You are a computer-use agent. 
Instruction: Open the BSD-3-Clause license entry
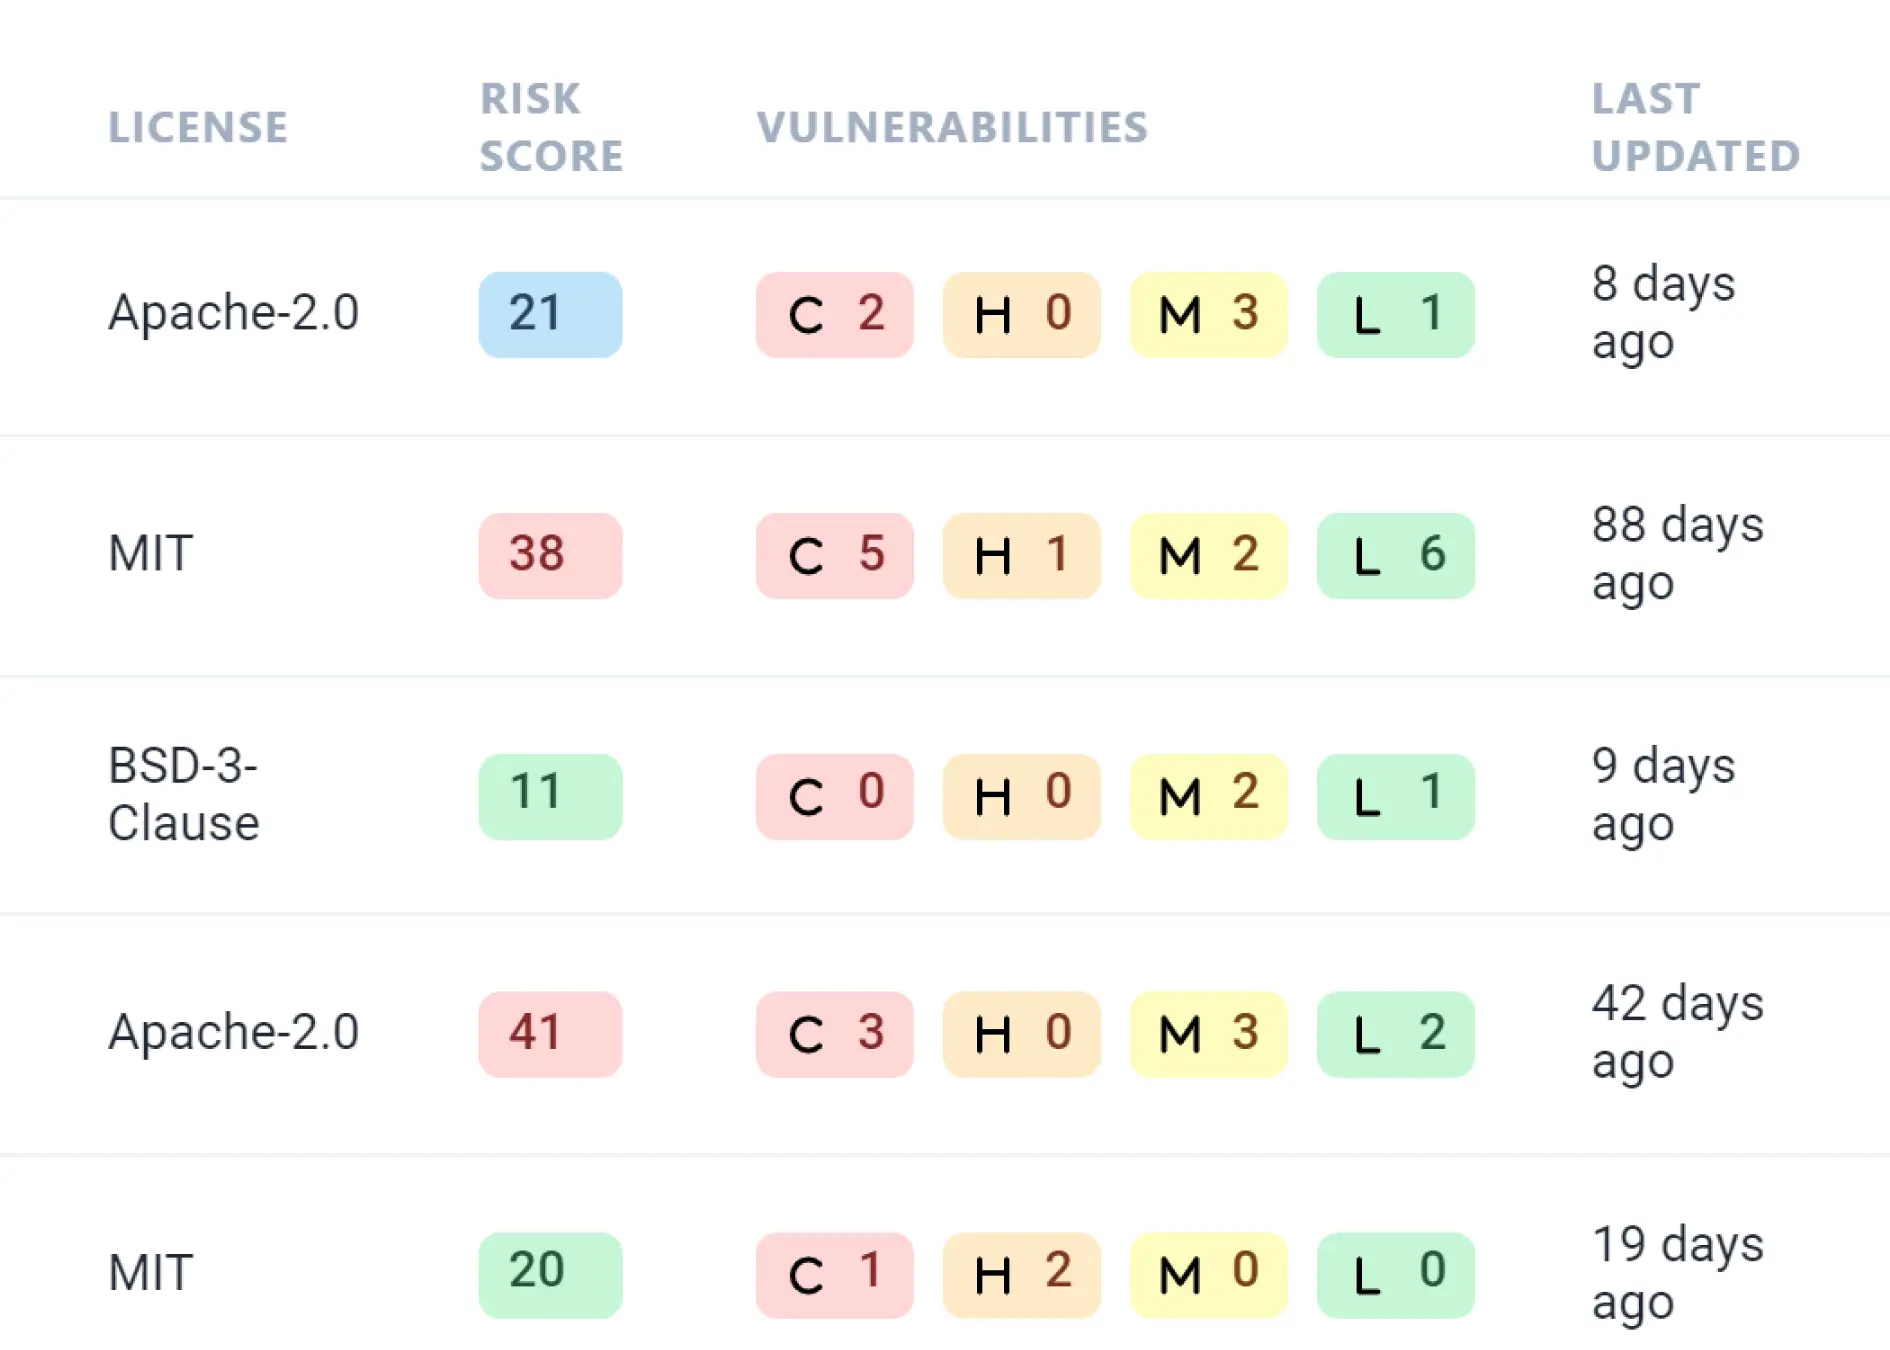[184, 797]
